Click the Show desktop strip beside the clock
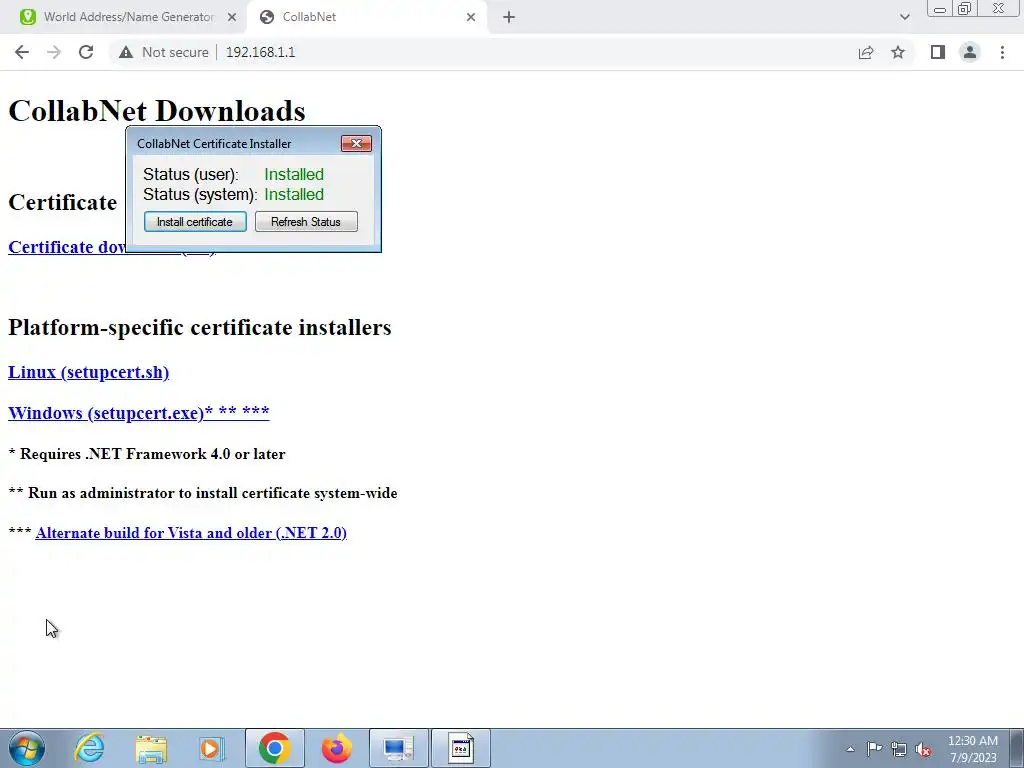This screenshot has width=1024, height=768. point(1016,748)
